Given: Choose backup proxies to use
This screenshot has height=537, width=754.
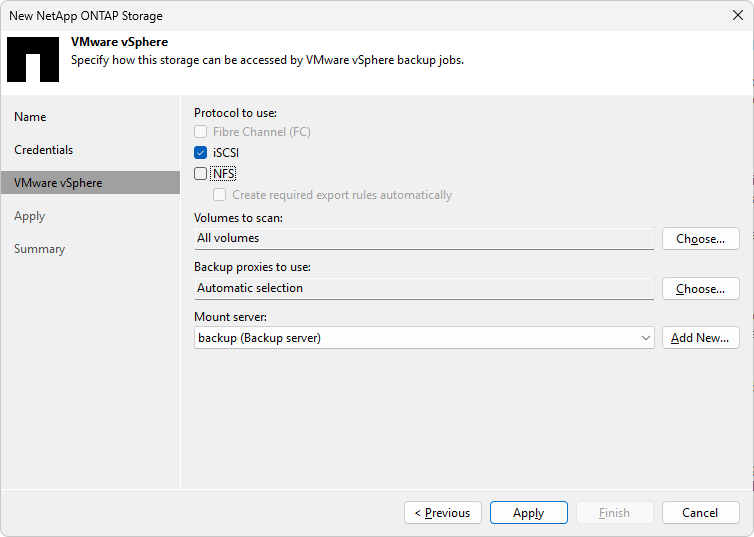Looking at the screenshot, I should click(x=701, y=289).
